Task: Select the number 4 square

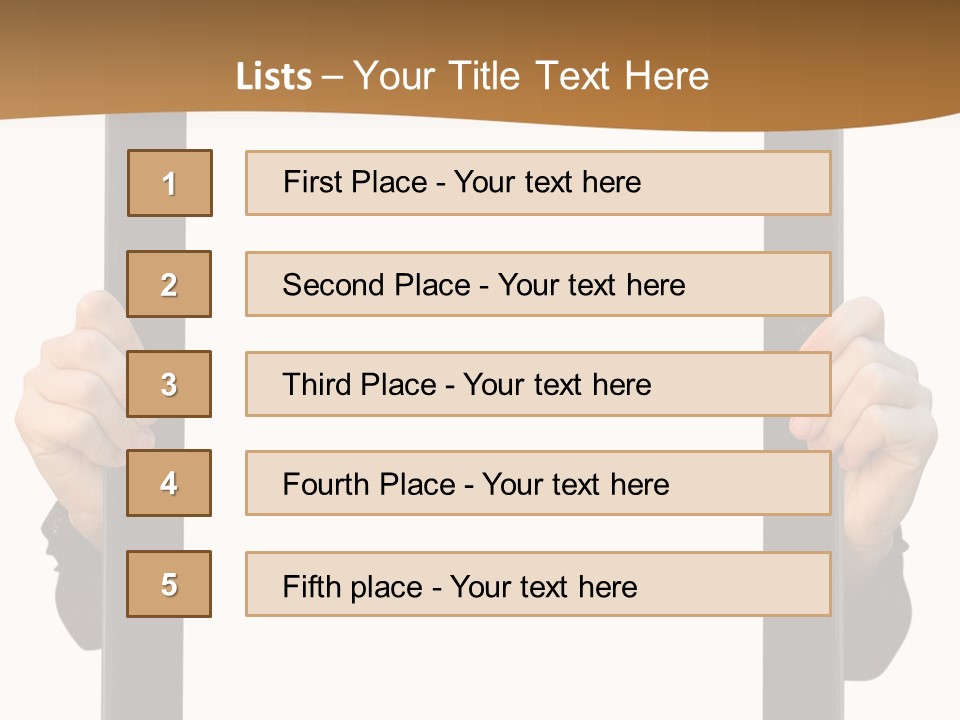Action: click(169, 483)
